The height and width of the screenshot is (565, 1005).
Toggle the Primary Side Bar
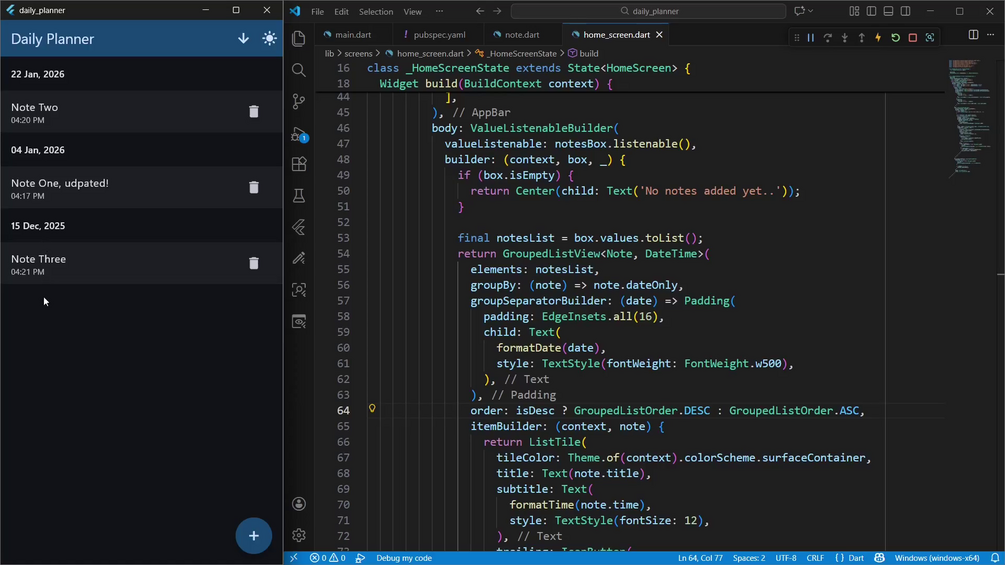872,11
